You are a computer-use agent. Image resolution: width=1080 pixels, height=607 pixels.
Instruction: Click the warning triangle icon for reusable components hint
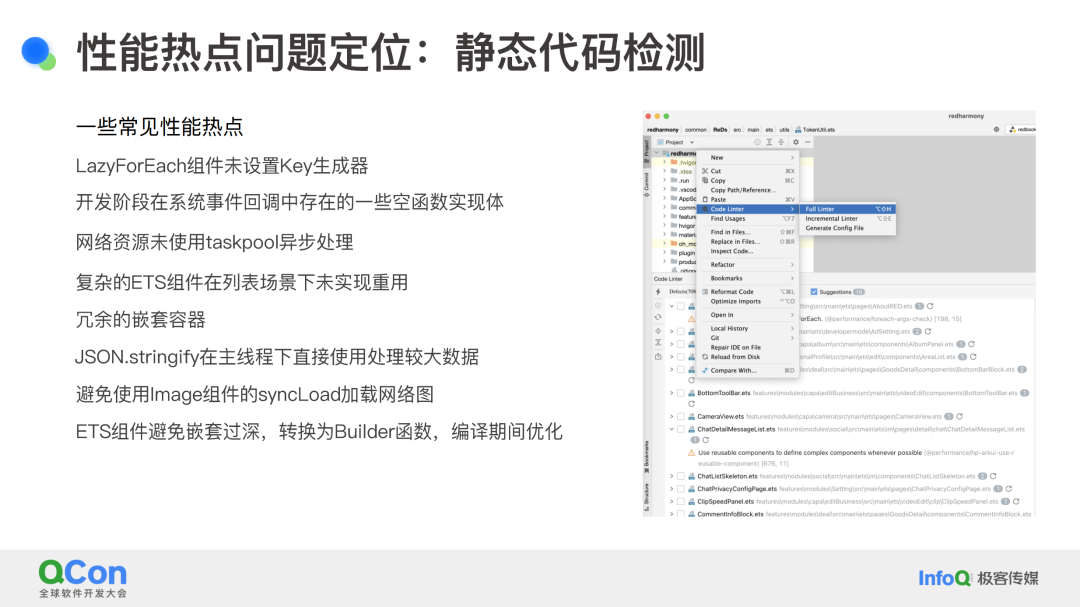coord(692,453)
